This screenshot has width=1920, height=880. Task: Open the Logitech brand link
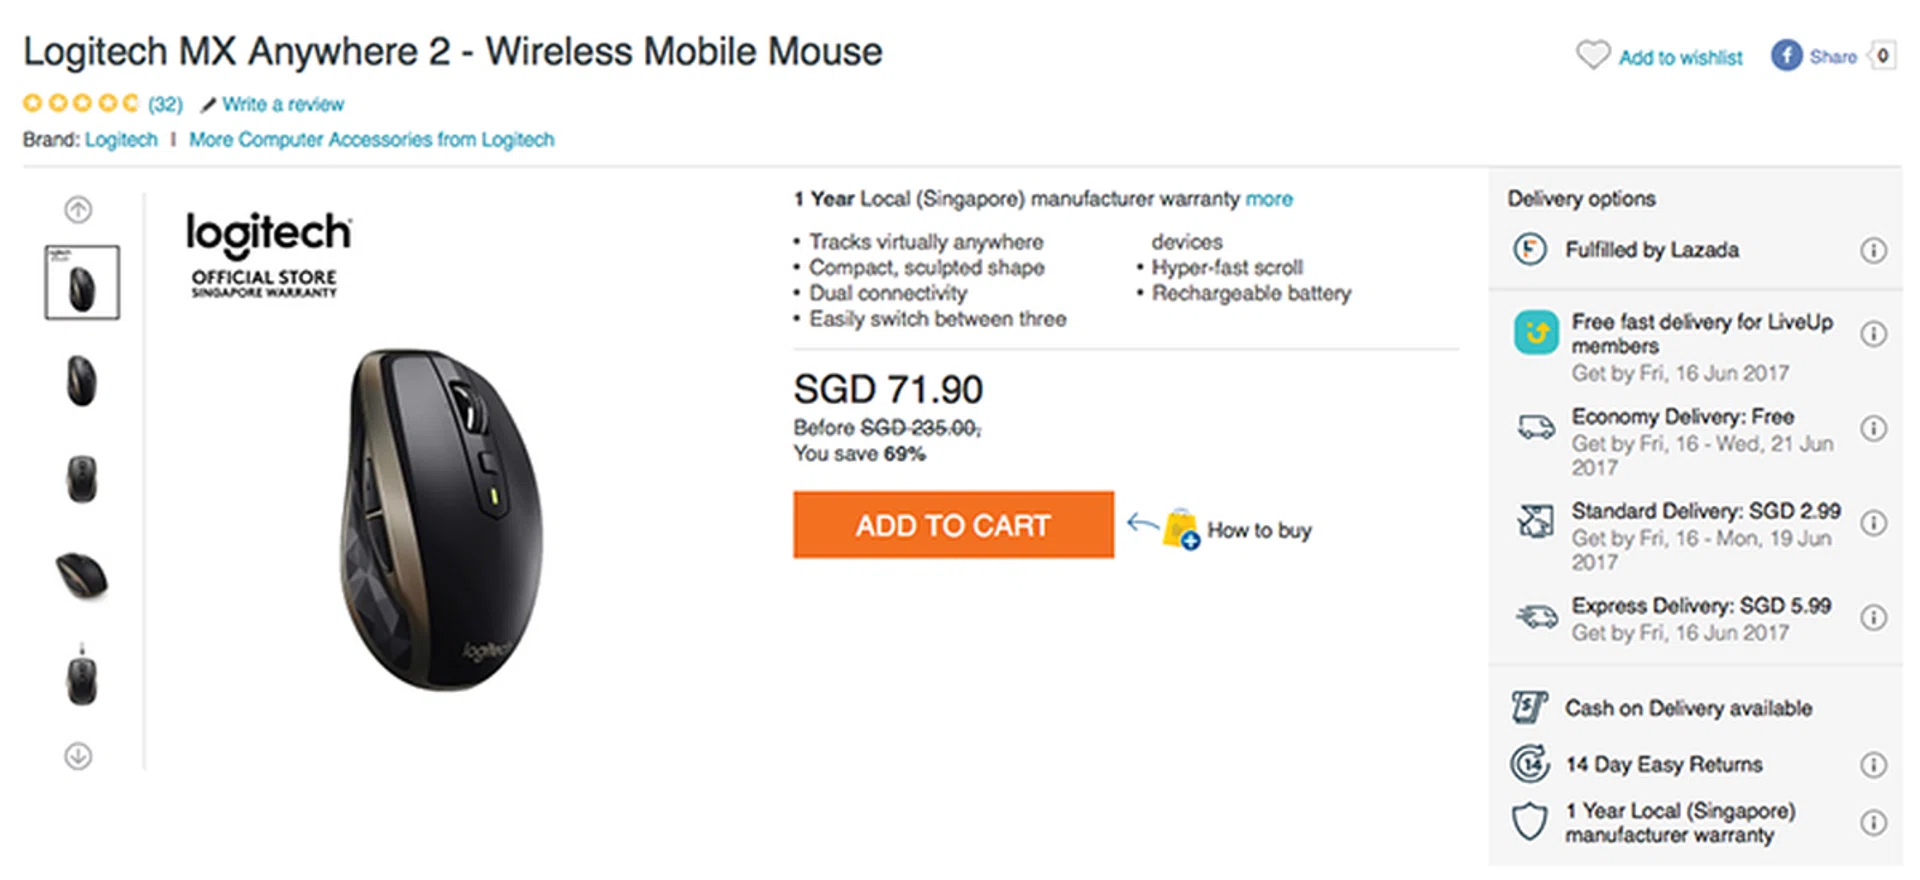pyautogui.click(x=121, y=140)
